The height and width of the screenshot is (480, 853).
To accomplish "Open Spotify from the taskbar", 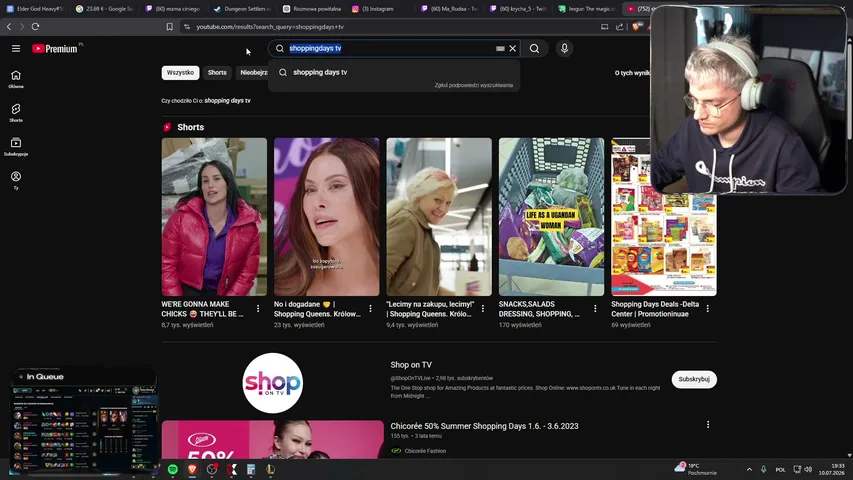I will (173, 469).
